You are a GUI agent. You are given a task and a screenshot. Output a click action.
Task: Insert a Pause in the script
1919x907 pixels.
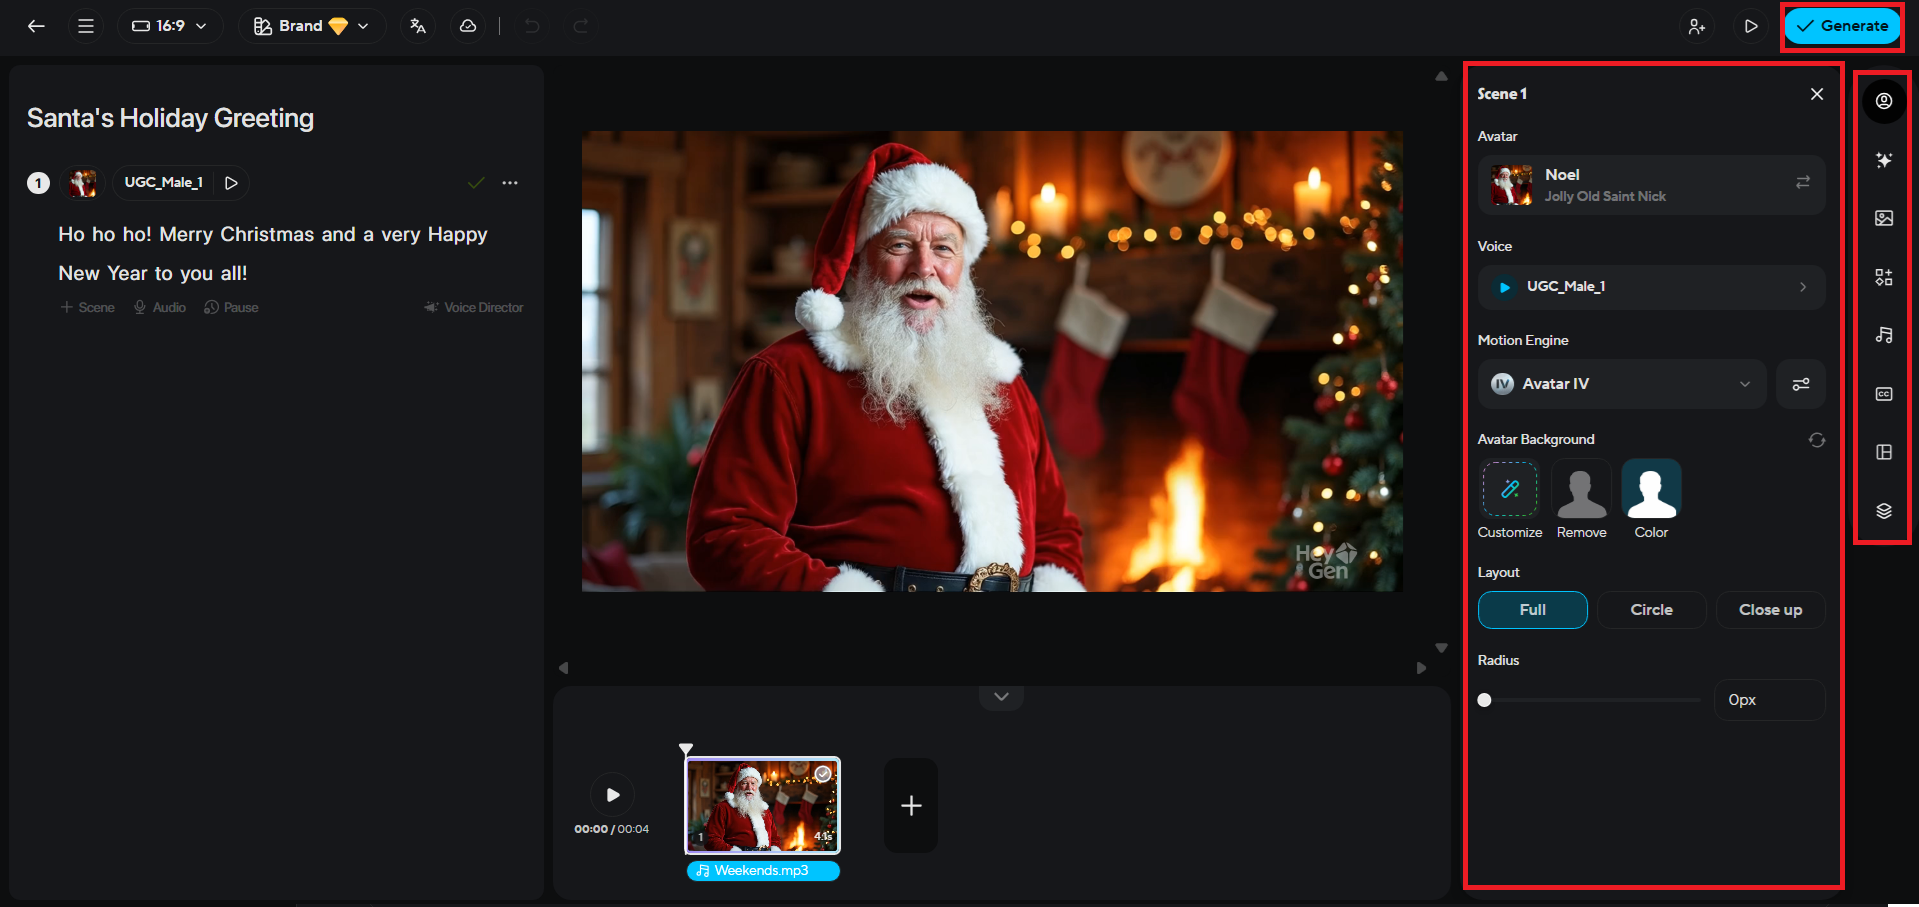[231, 308]
